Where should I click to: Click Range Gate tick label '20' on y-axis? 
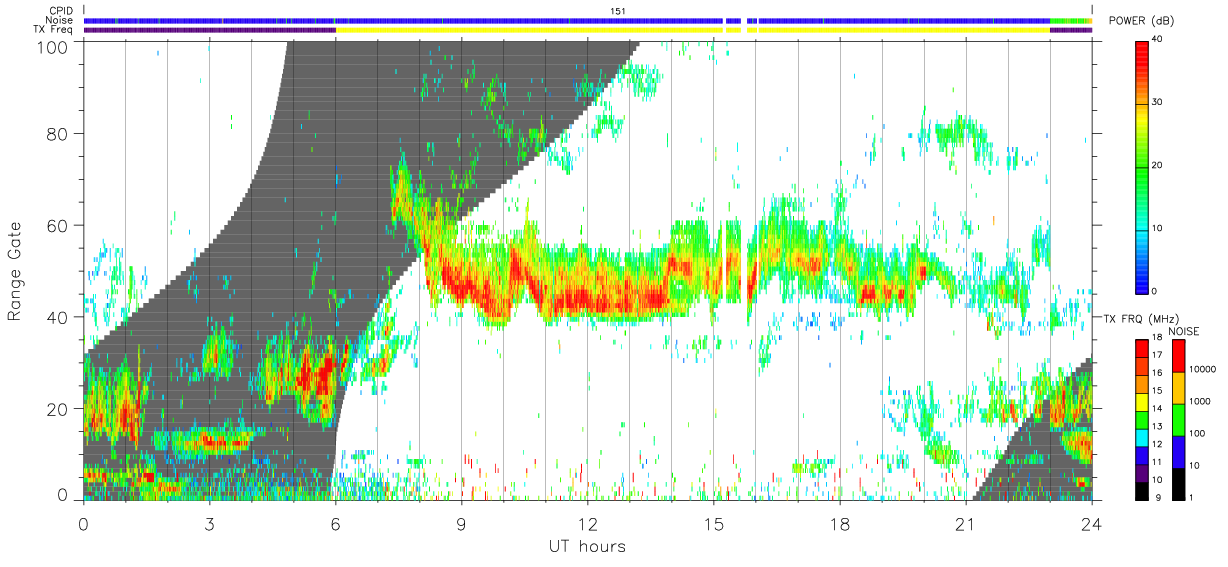(58, 409)
